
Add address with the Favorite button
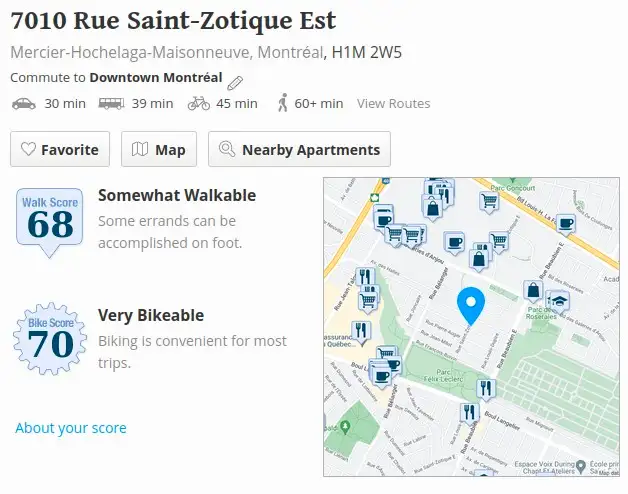point(60,149)
